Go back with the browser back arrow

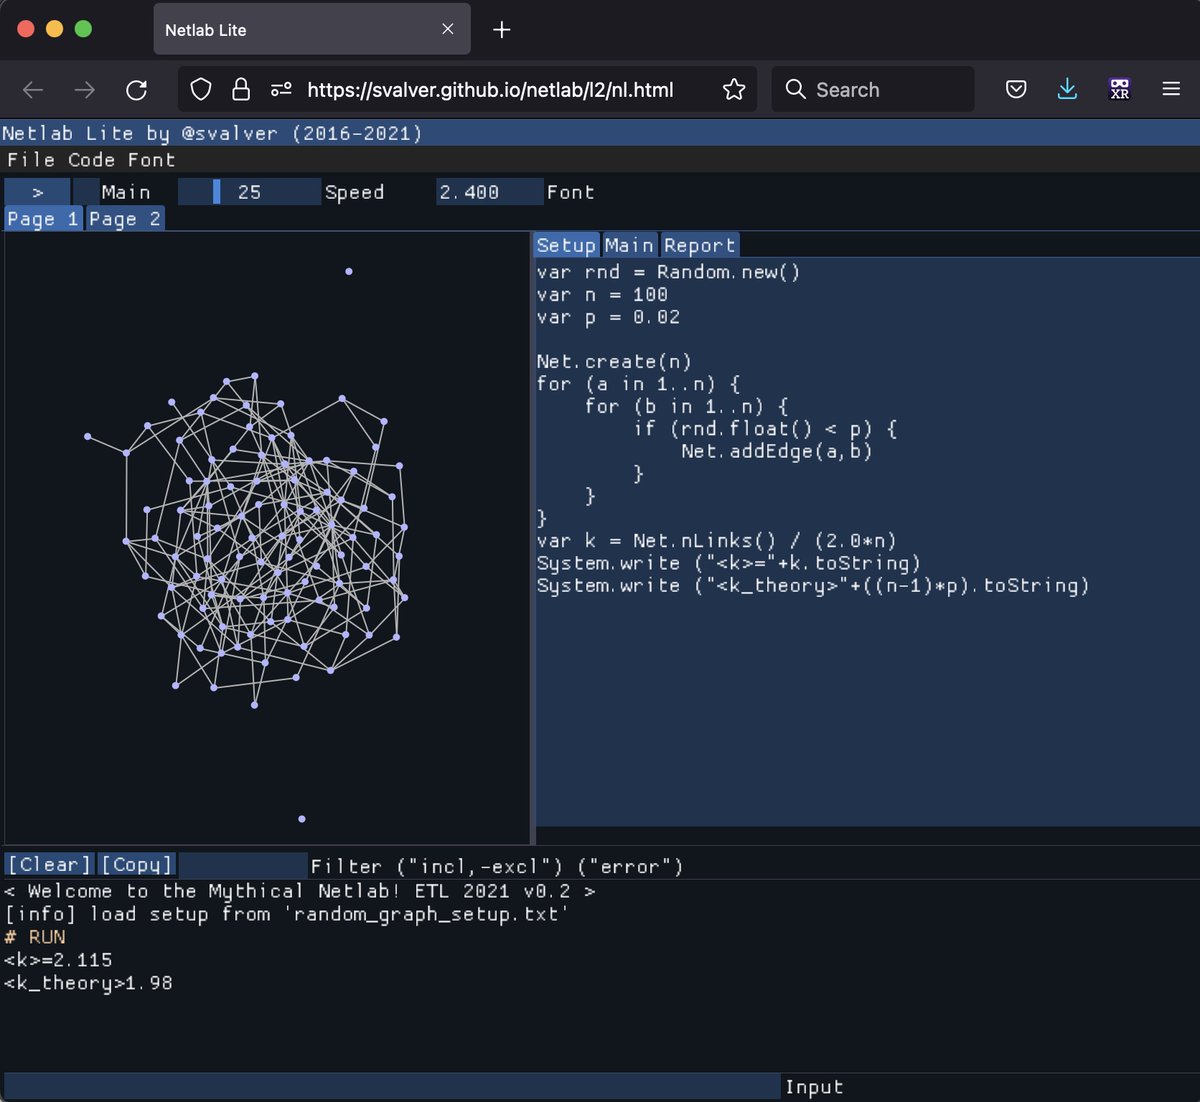[x=33, y=90]
